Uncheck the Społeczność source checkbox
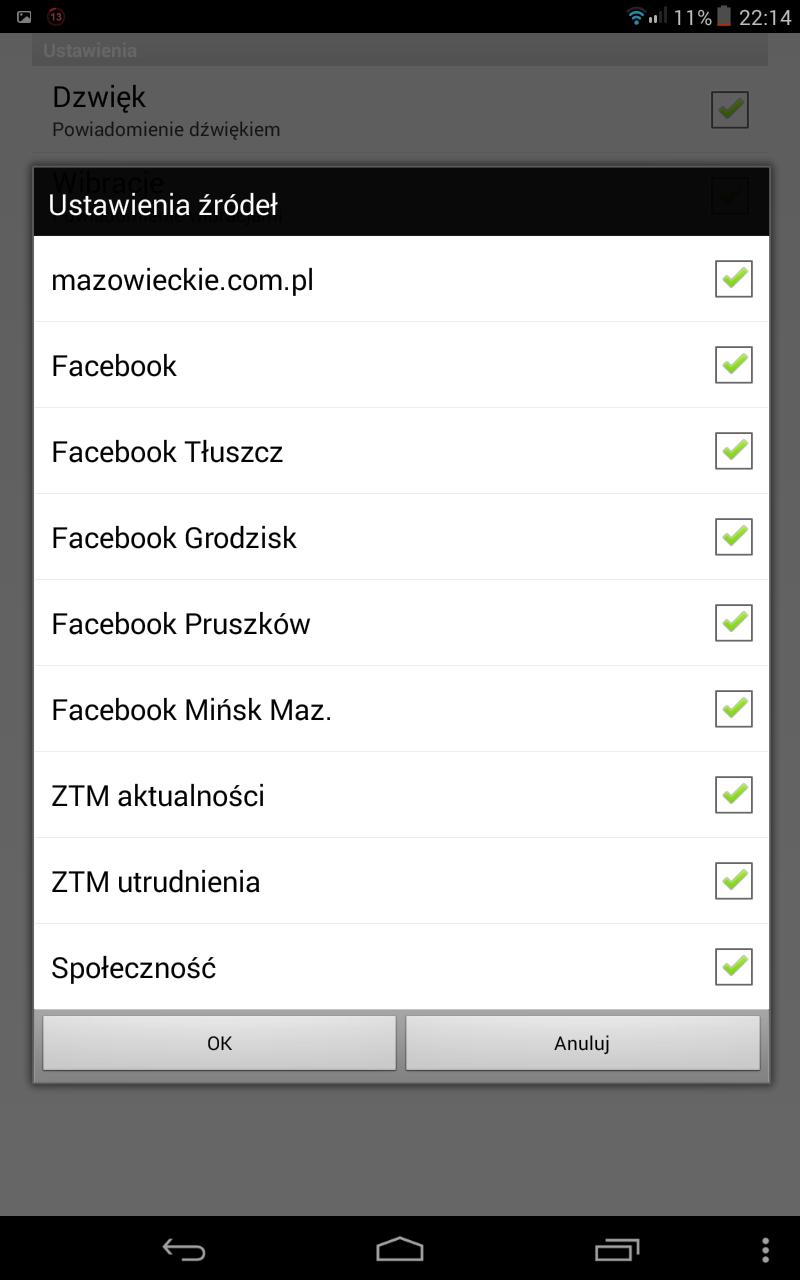800x1280 pixels. pyautogui.click(x=733, y=967)
